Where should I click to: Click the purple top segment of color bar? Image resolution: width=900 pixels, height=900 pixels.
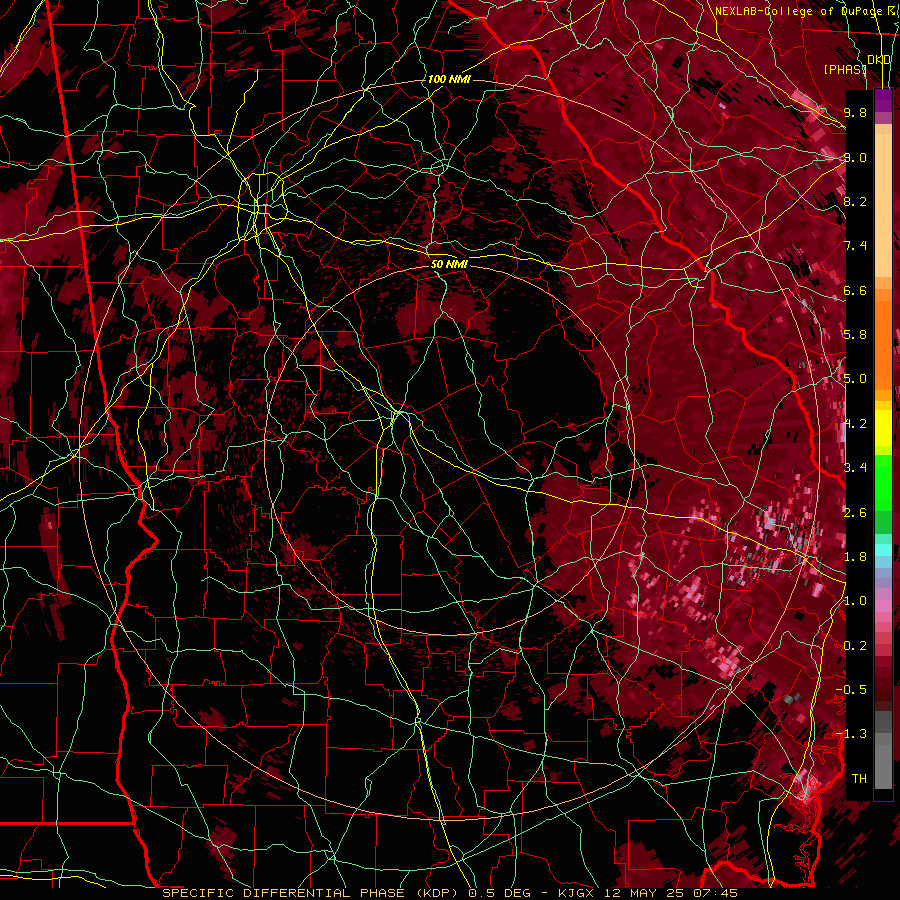coord(883,100)
